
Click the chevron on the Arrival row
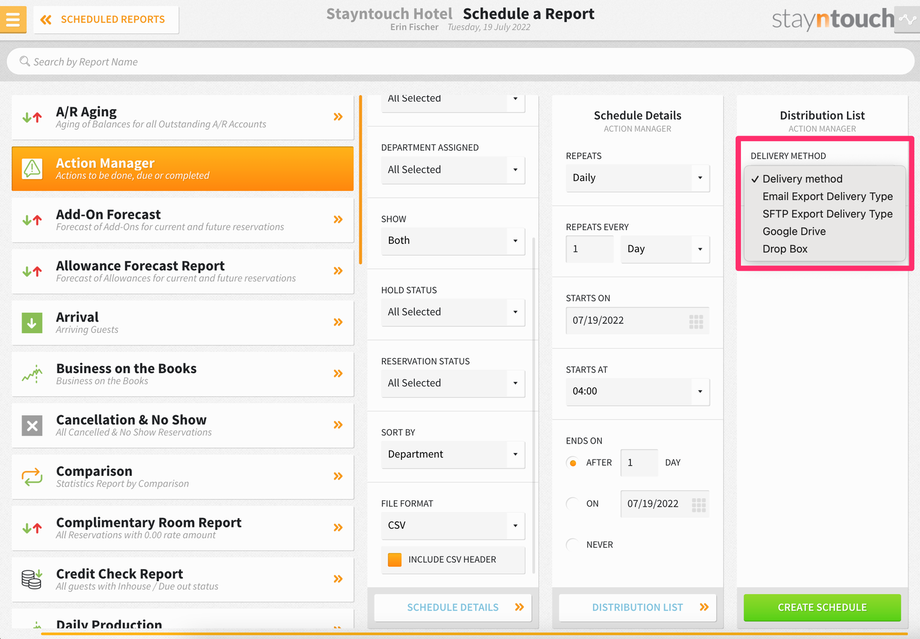click(x=338, y=322)
